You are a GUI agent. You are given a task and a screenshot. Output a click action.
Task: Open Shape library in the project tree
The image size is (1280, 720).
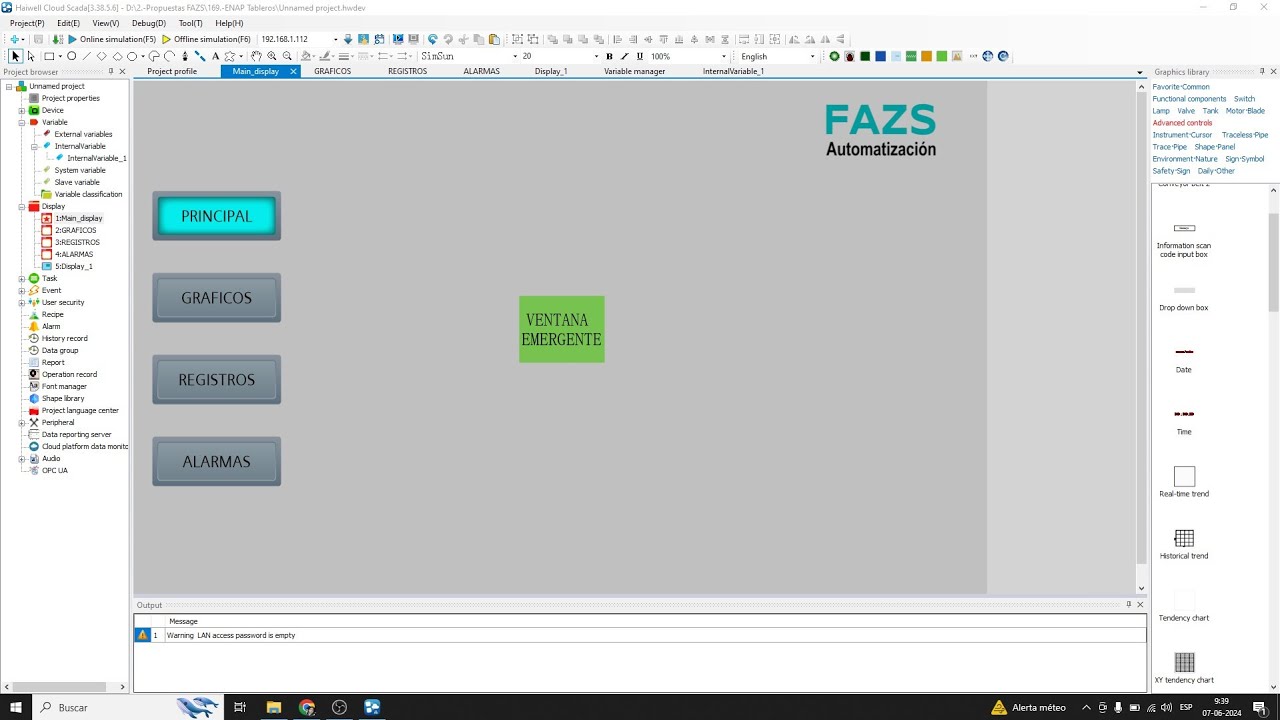pos(63,398)
